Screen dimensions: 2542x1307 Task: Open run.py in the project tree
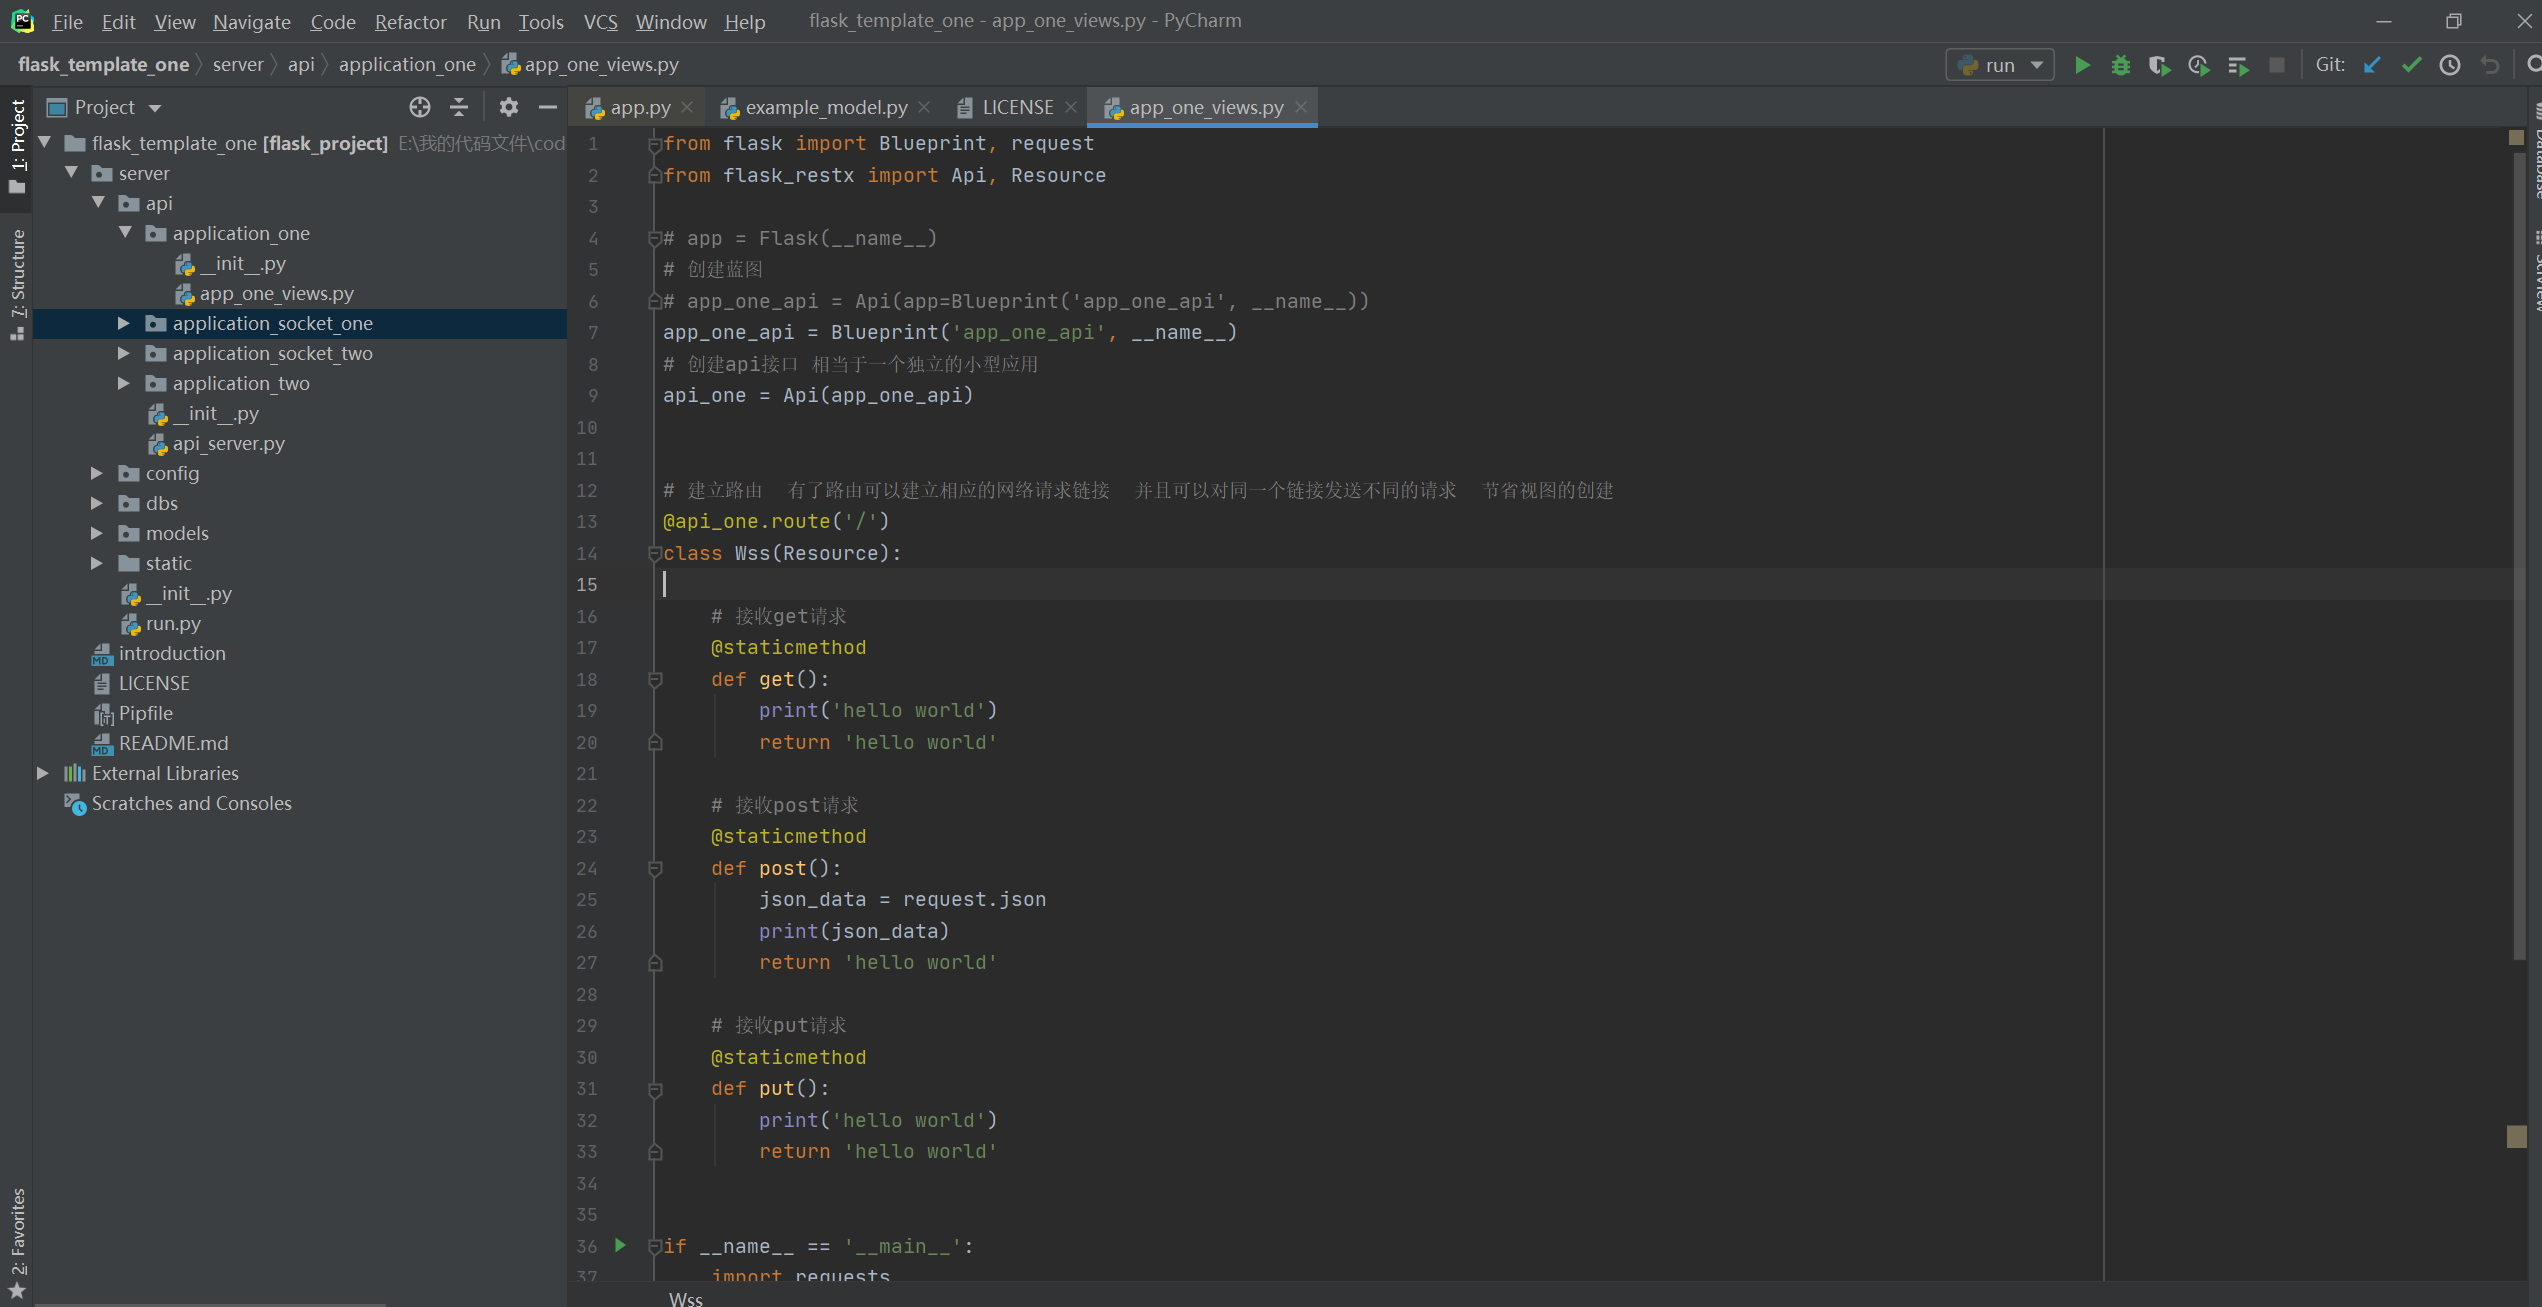click(173, 623)
